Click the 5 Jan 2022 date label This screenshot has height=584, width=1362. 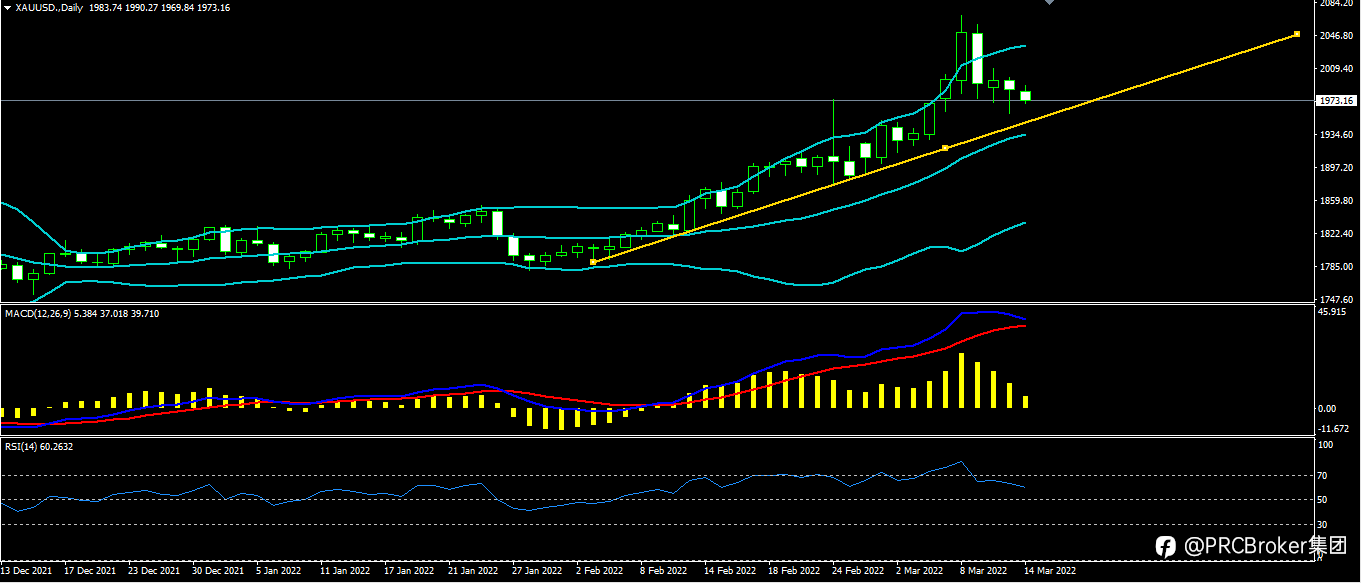279,571
